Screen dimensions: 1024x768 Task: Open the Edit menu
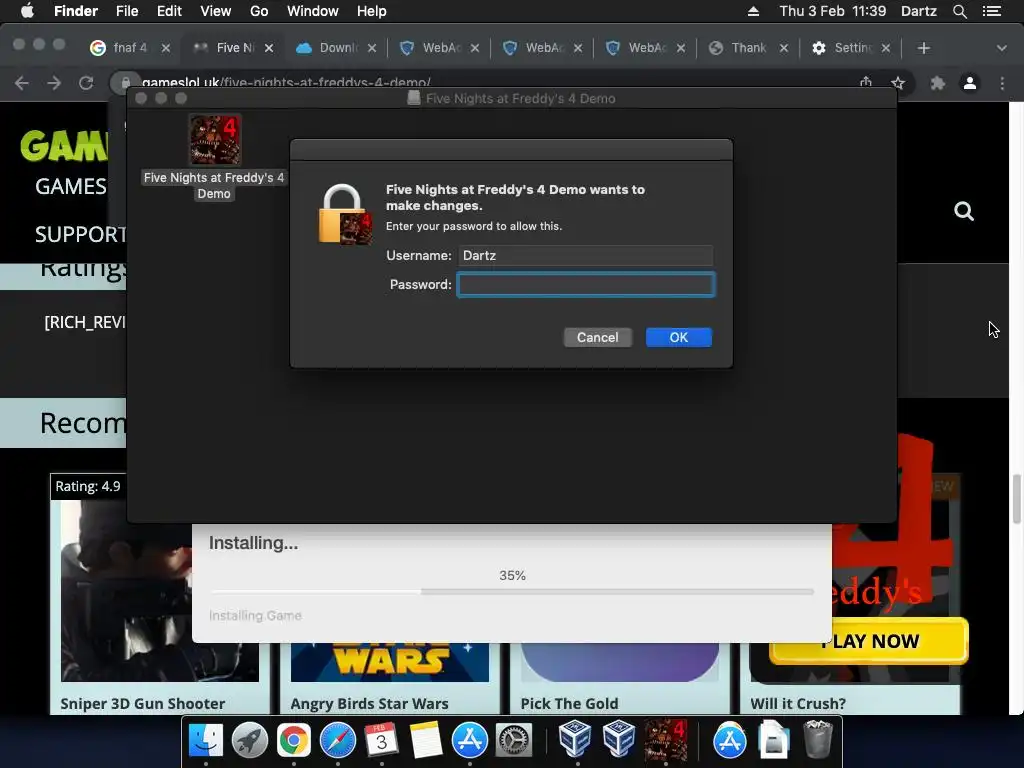pyautogui.click(x=169, y=11)
